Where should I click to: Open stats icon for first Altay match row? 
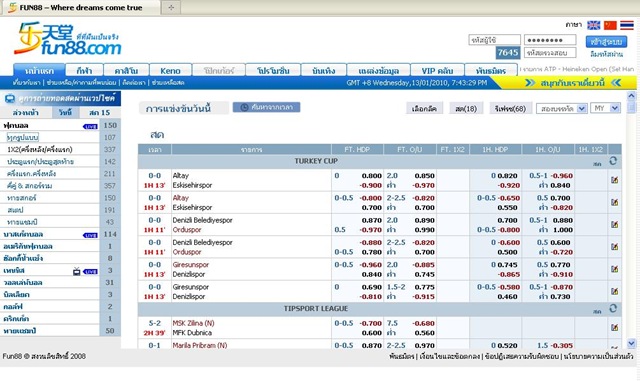(x=614, y=180)
